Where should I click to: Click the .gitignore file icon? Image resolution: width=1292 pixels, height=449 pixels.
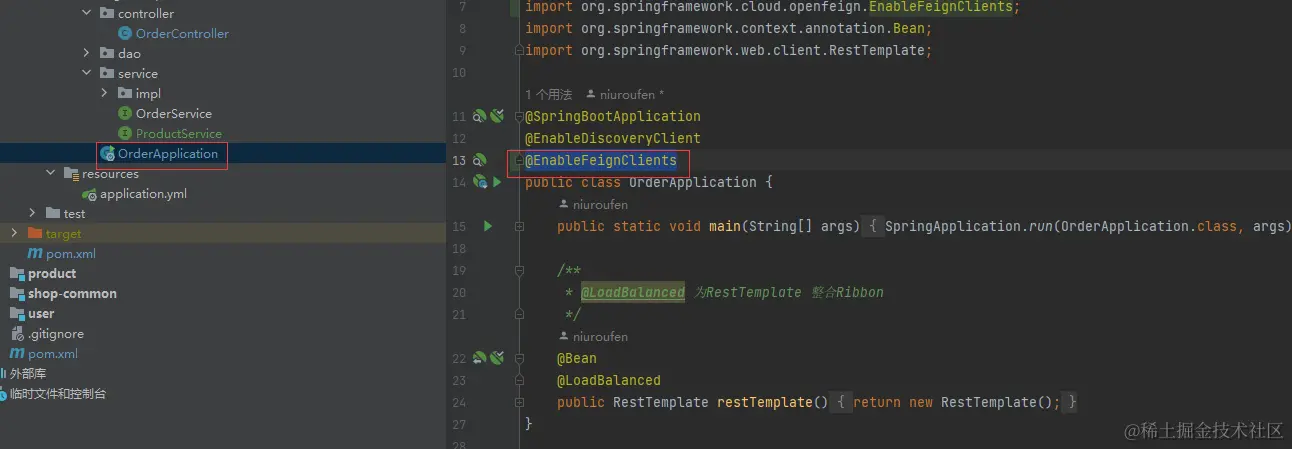17,334
